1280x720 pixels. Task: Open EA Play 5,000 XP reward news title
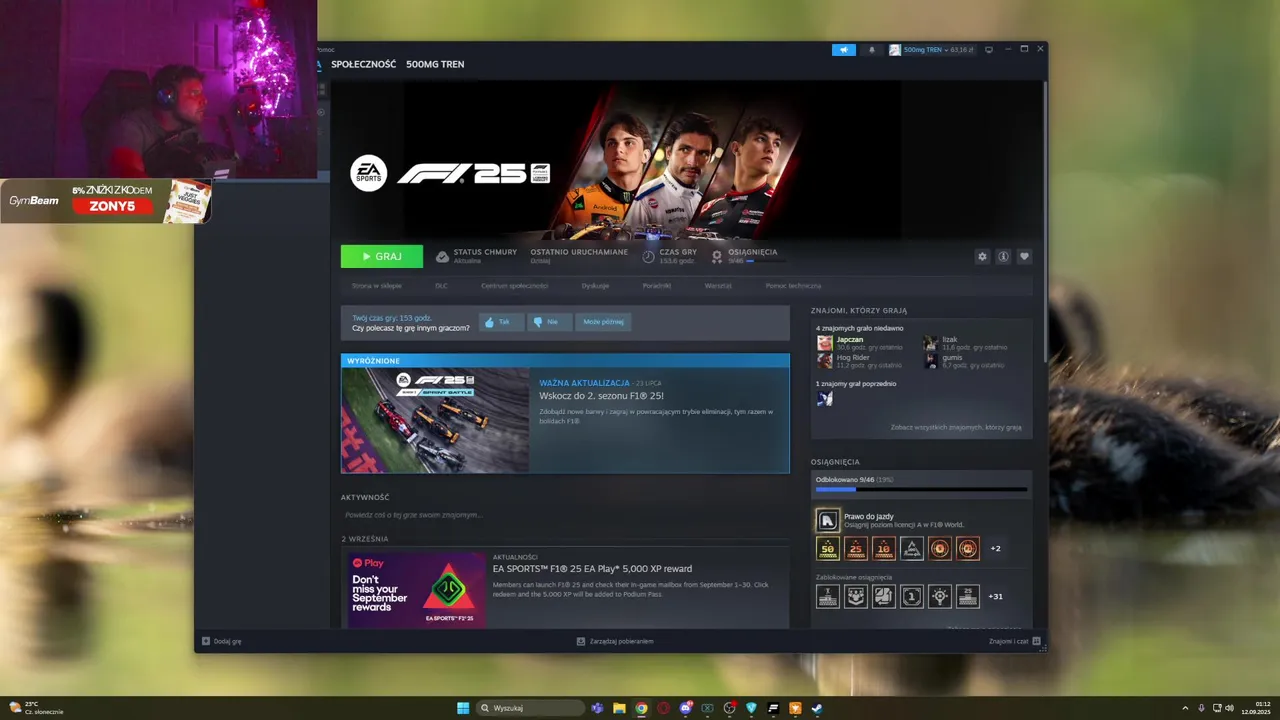tap(592, 569)
